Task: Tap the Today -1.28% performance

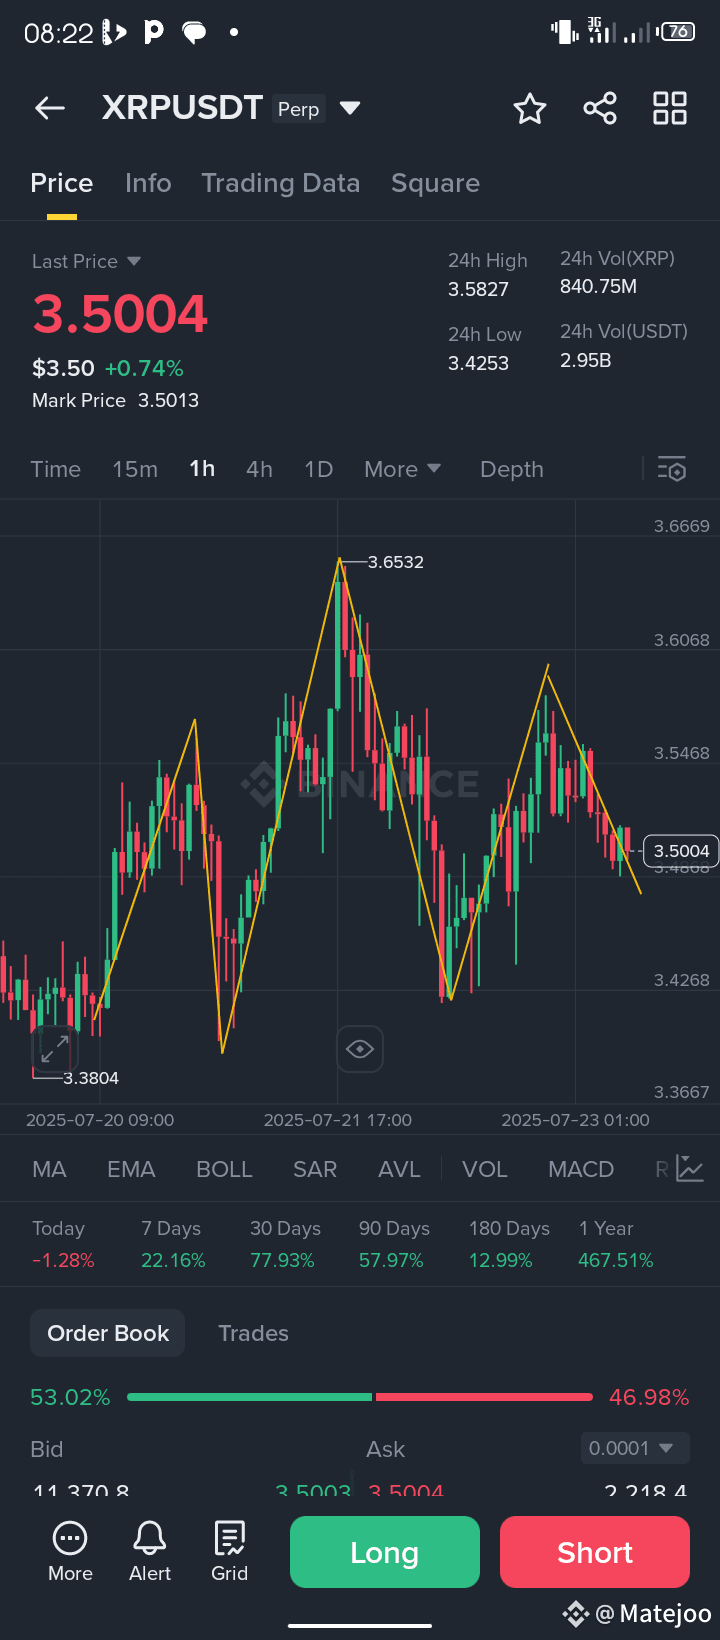Action: pos(63,1244)
